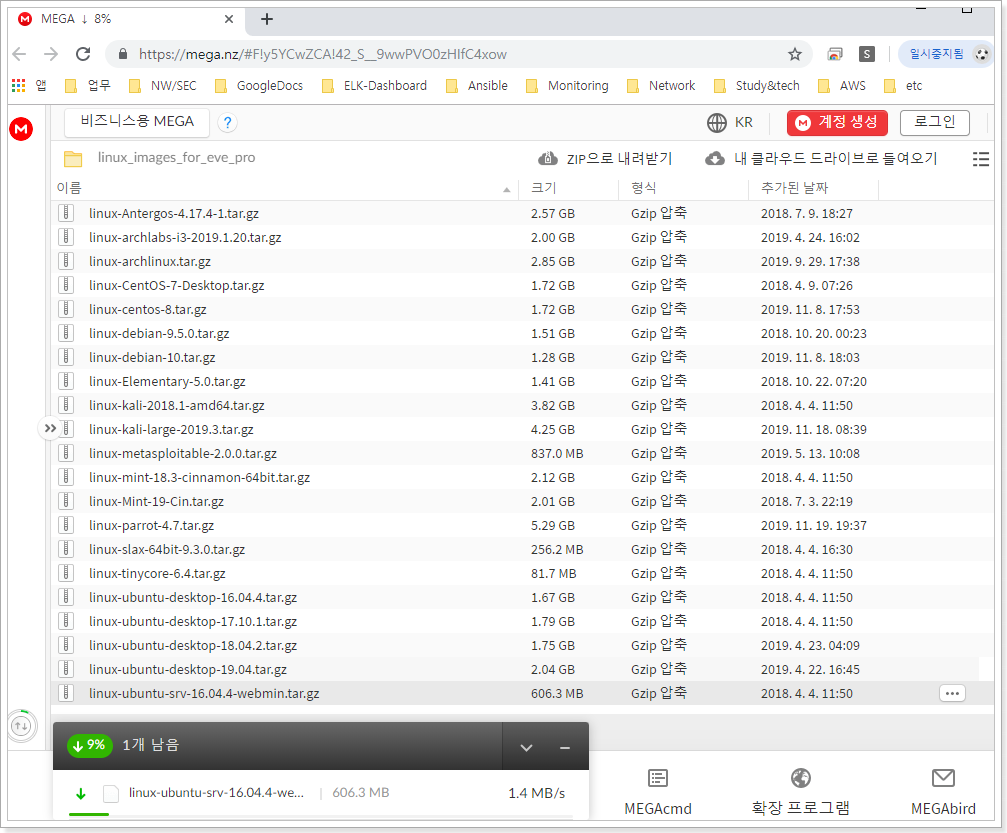
Task: Click the file icon of linux-parrot-4.7.tar.gz
Action: (x=66, y=525)
